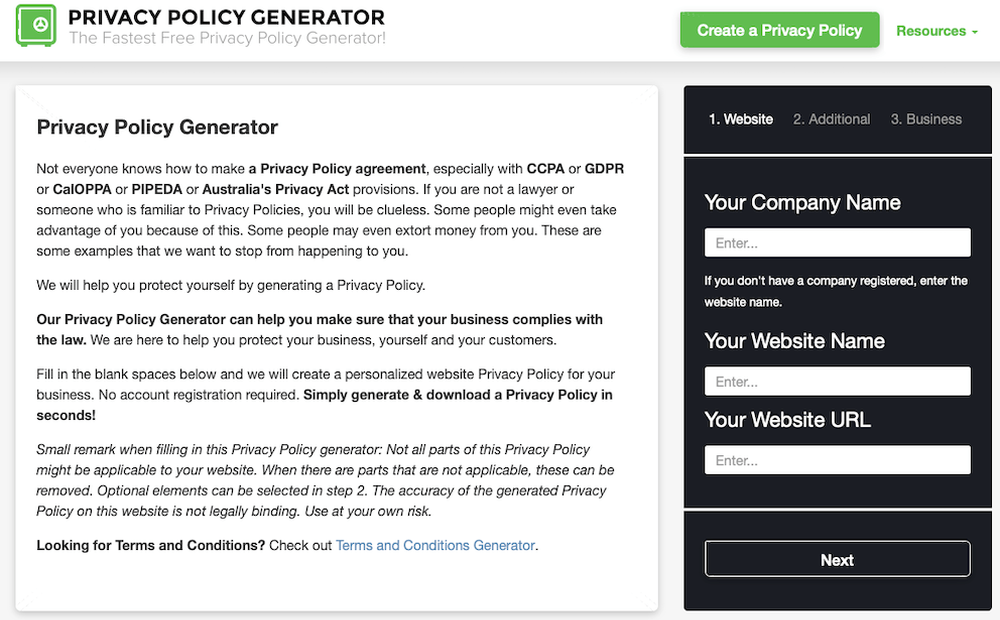Click the Create a Privacy Policy button
1000x620 pixels.
779,30
